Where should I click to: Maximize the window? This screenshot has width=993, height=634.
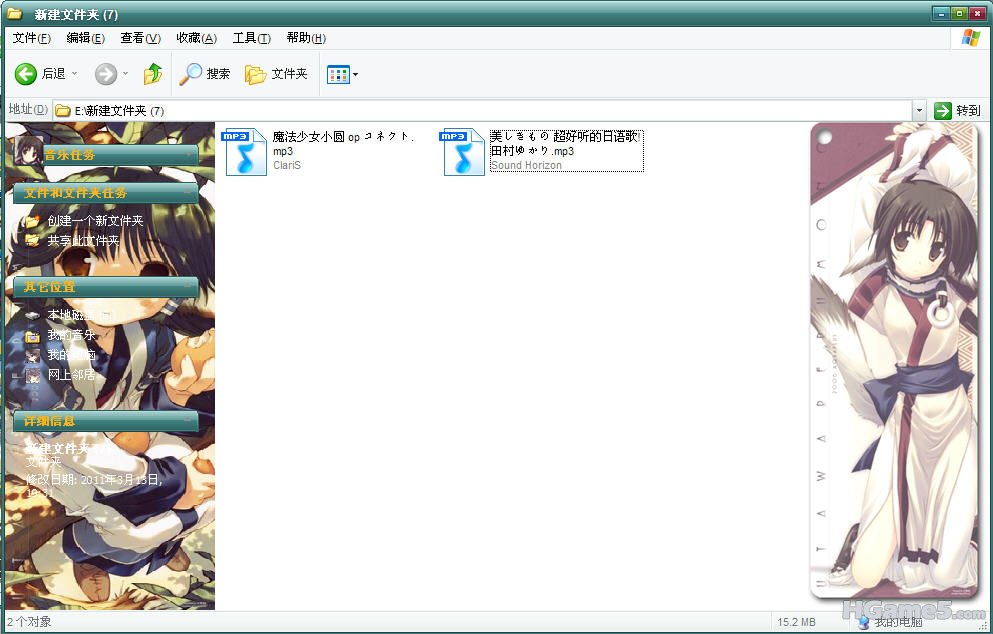coord(959,13)
